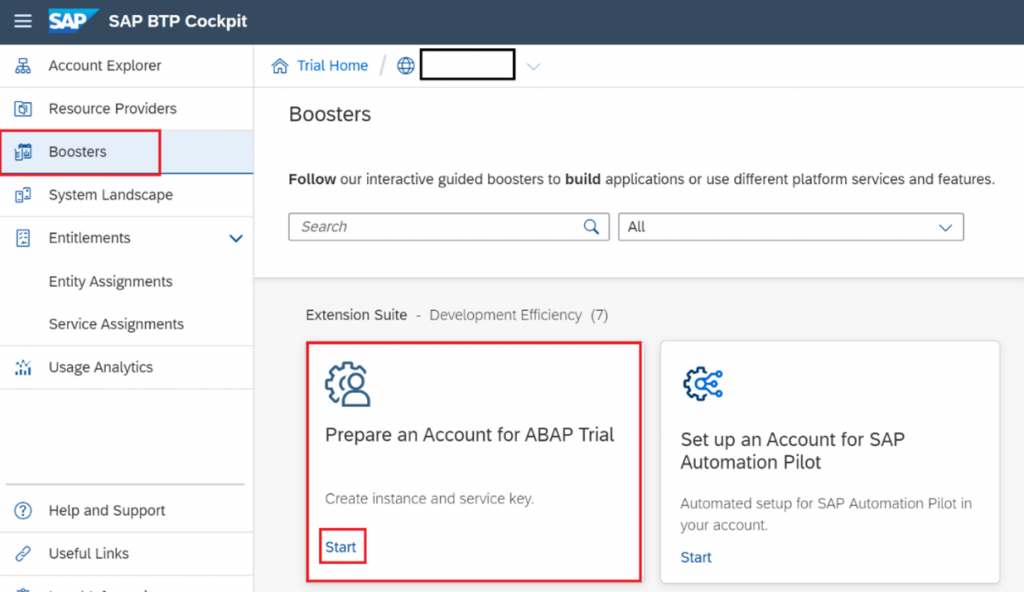Click the boosters Search input field
The width and height of the screenshot is (1024, 592).
pyautogui.click(x=449, y=227)
